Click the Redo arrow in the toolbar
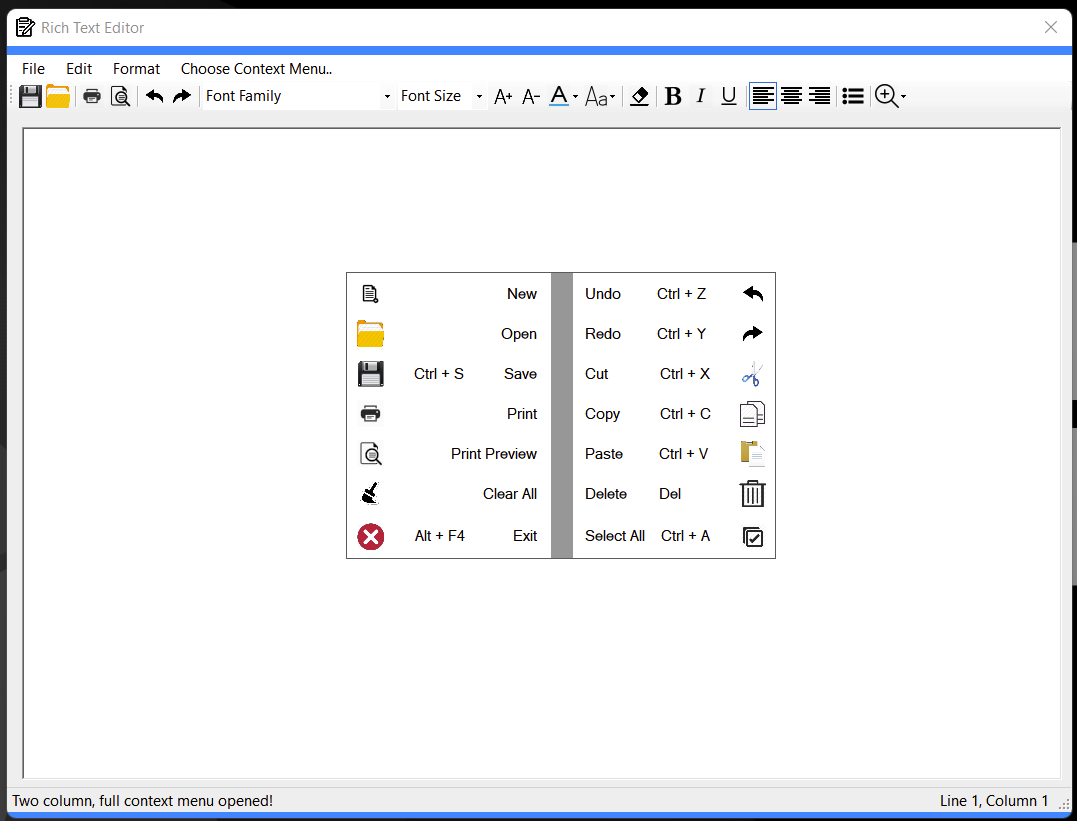Image resolution: width=1077 pixels, height=821 pixels. [x=182, y=96]
